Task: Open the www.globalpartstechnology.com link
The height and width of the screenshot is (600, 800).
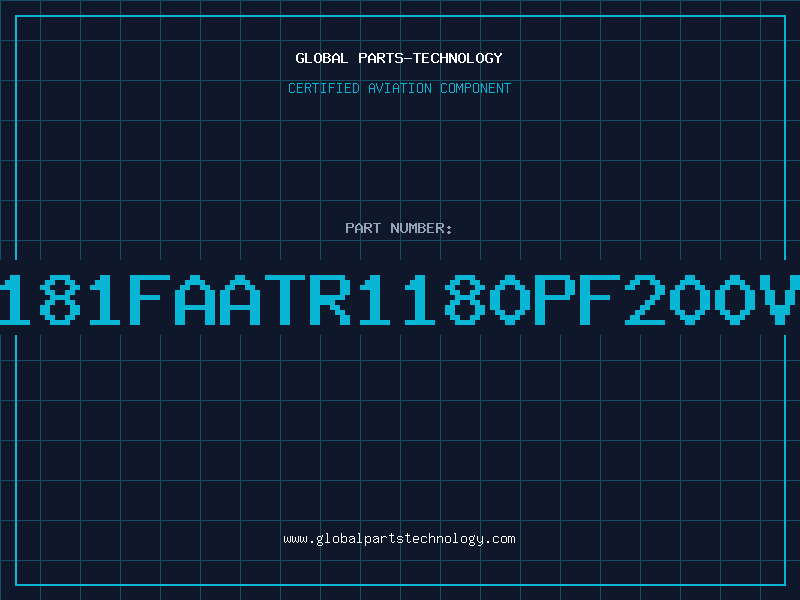Action: pyautogui.click(x=399, y=539)
